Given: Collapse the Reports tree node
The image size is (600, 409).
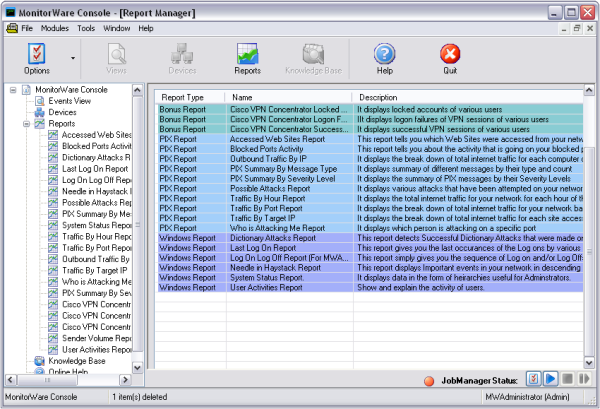Looking at the screenshot, I should coord(26,124).
